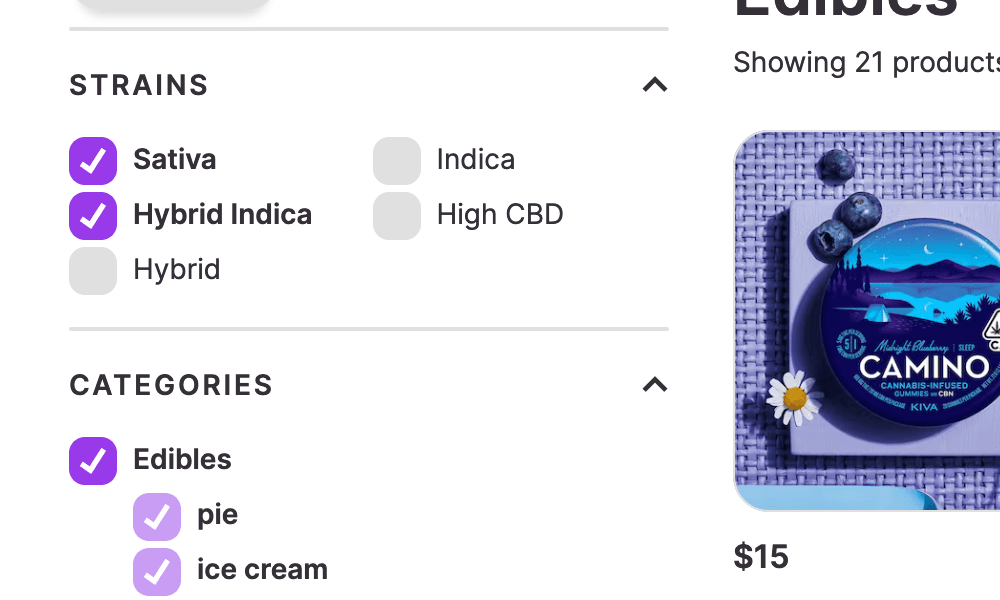Screen dimensions: 1000x600
Task: Disable the ice cream subcategory filter
Action: pos(156,571)
